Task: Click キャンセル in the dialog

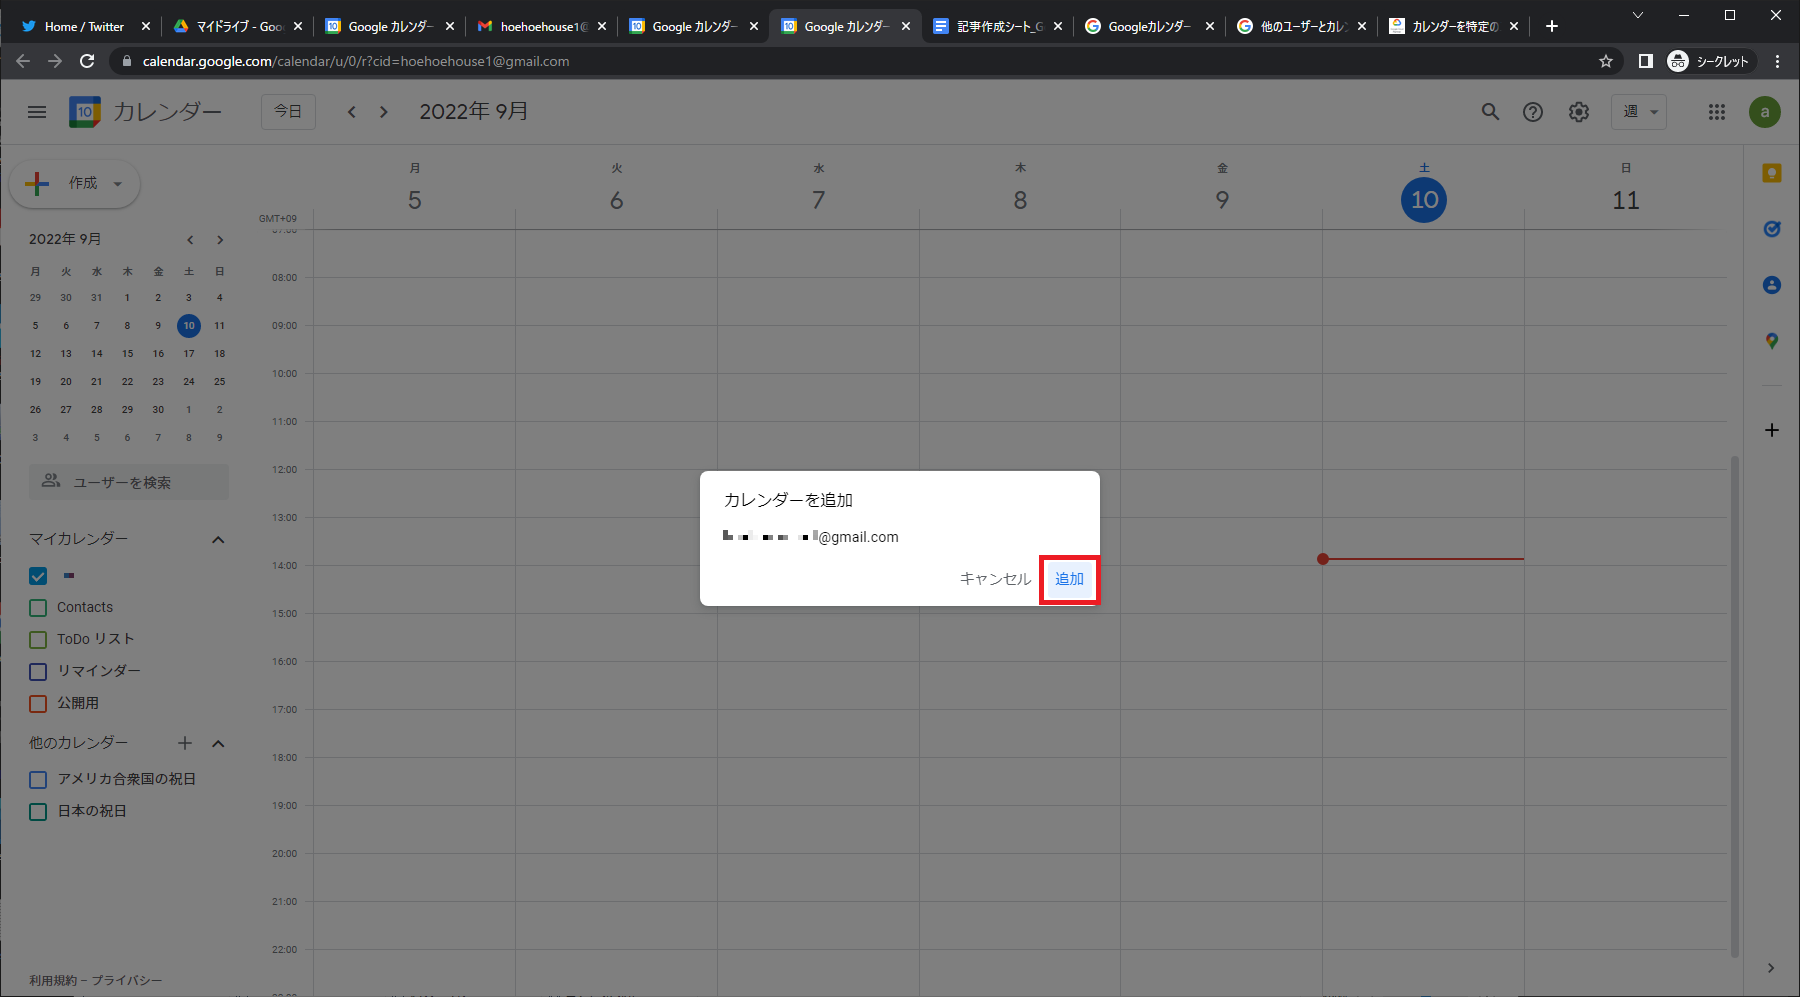Action: tap(995, 579)
